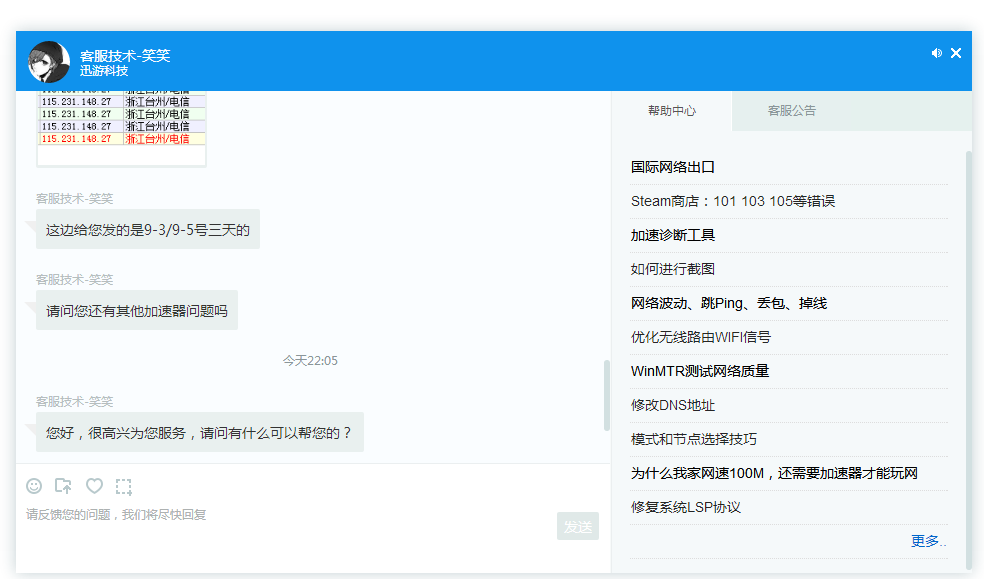This screenshot has height=579, width=984.
Task: Open the emoji picker icon
Action: [x=34, y=486]
